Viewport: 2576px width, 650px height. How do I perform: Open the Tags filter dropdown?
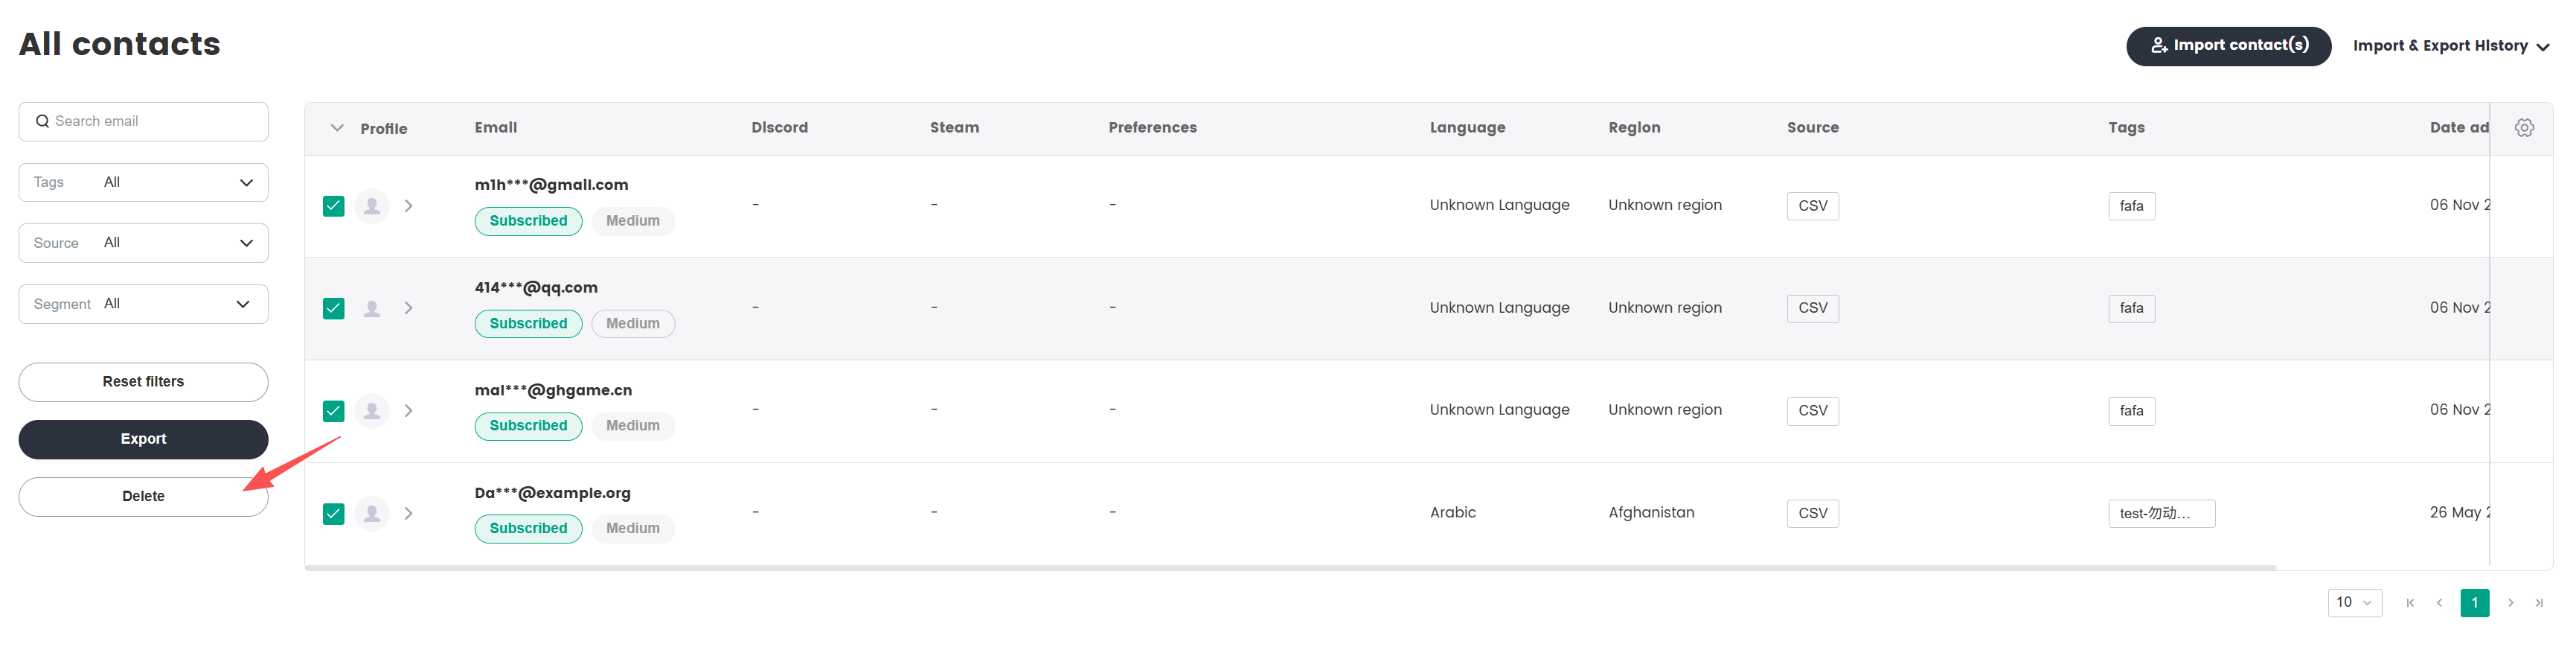tap(143, 182)
